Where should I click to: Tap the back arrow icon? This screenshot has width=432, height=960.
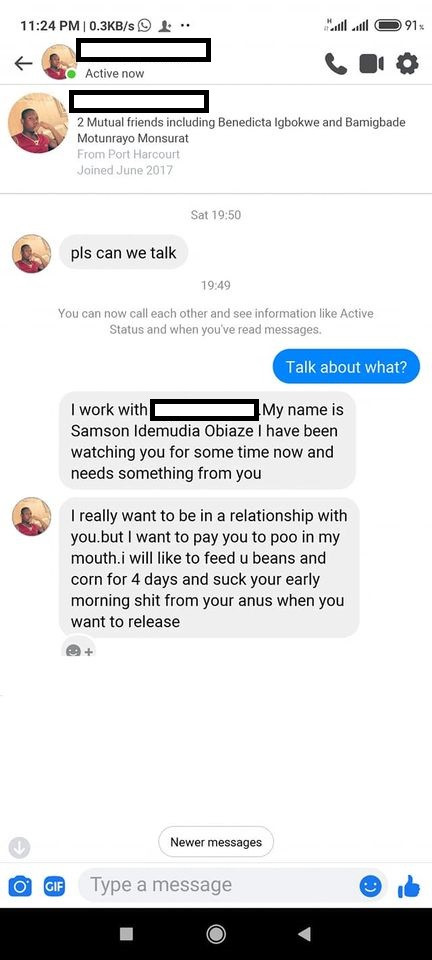pos(23,63)
